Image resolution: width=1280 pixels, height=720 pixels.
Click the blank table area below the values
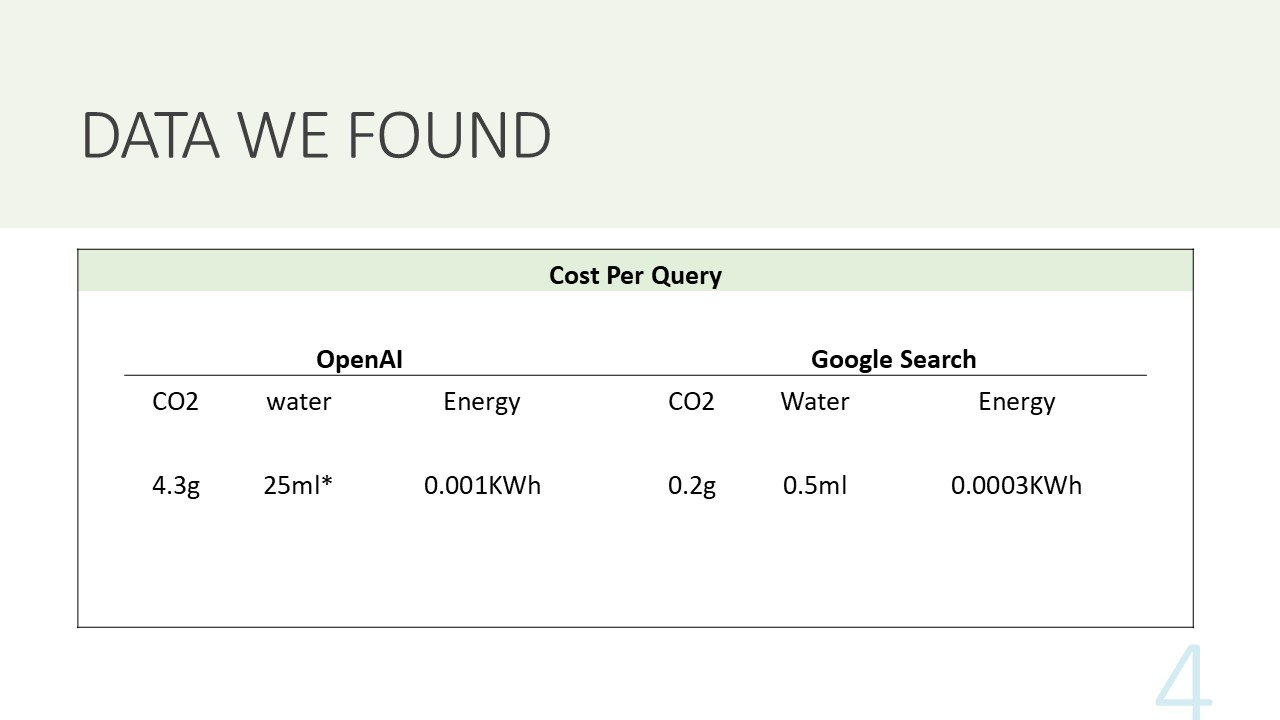(635, 570)
